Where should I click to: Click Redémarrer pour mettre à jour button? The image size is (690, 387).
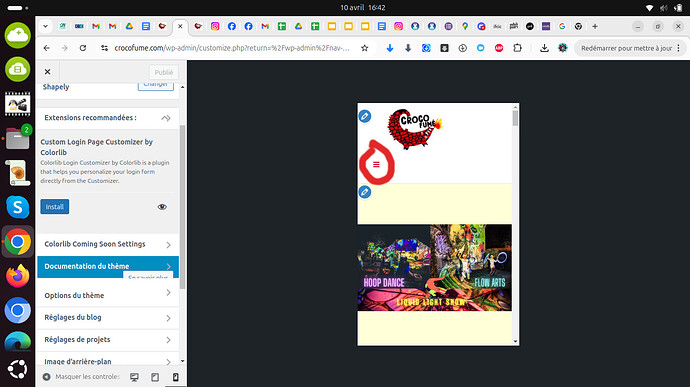(626, 48)
